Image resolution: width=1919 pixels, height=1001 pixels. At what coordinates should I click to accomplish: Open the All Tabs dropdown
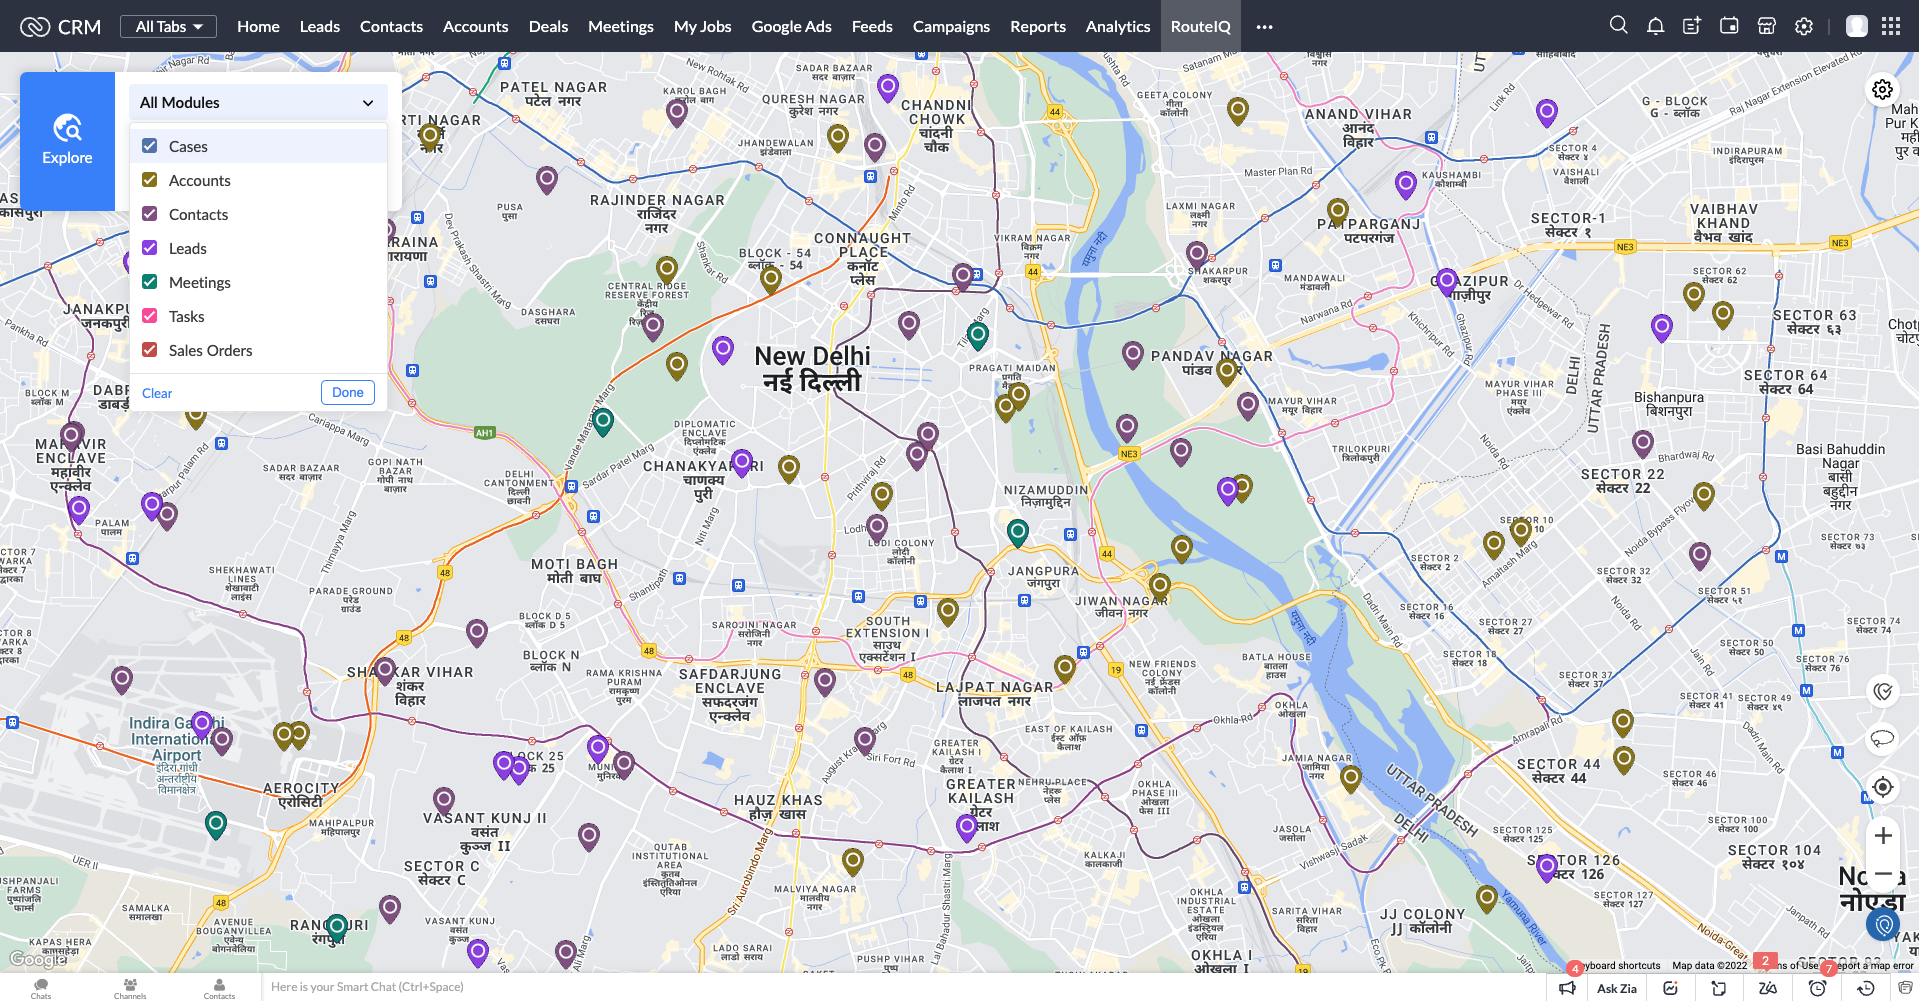click(169, 26)
